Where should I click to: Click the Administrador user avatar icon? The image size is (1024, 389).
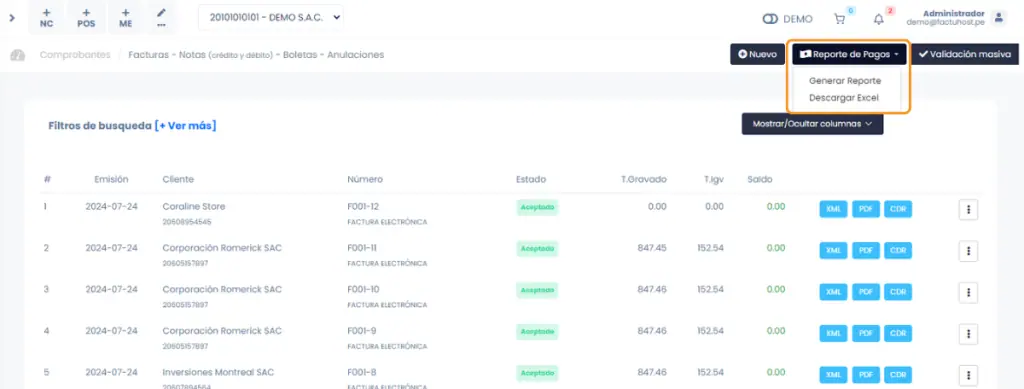(999, 18)
